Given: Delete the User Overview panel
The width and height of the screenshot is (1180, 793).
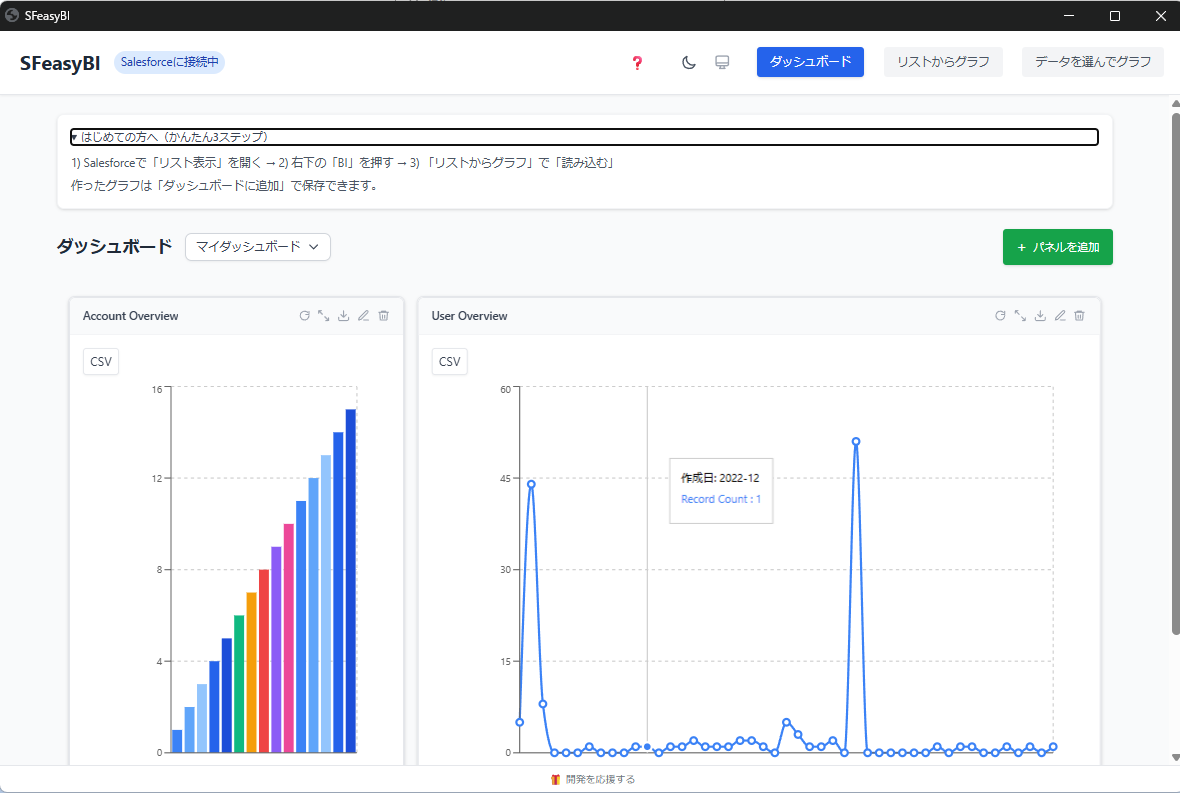Looking at the screenshot, I should point(1079,315).
